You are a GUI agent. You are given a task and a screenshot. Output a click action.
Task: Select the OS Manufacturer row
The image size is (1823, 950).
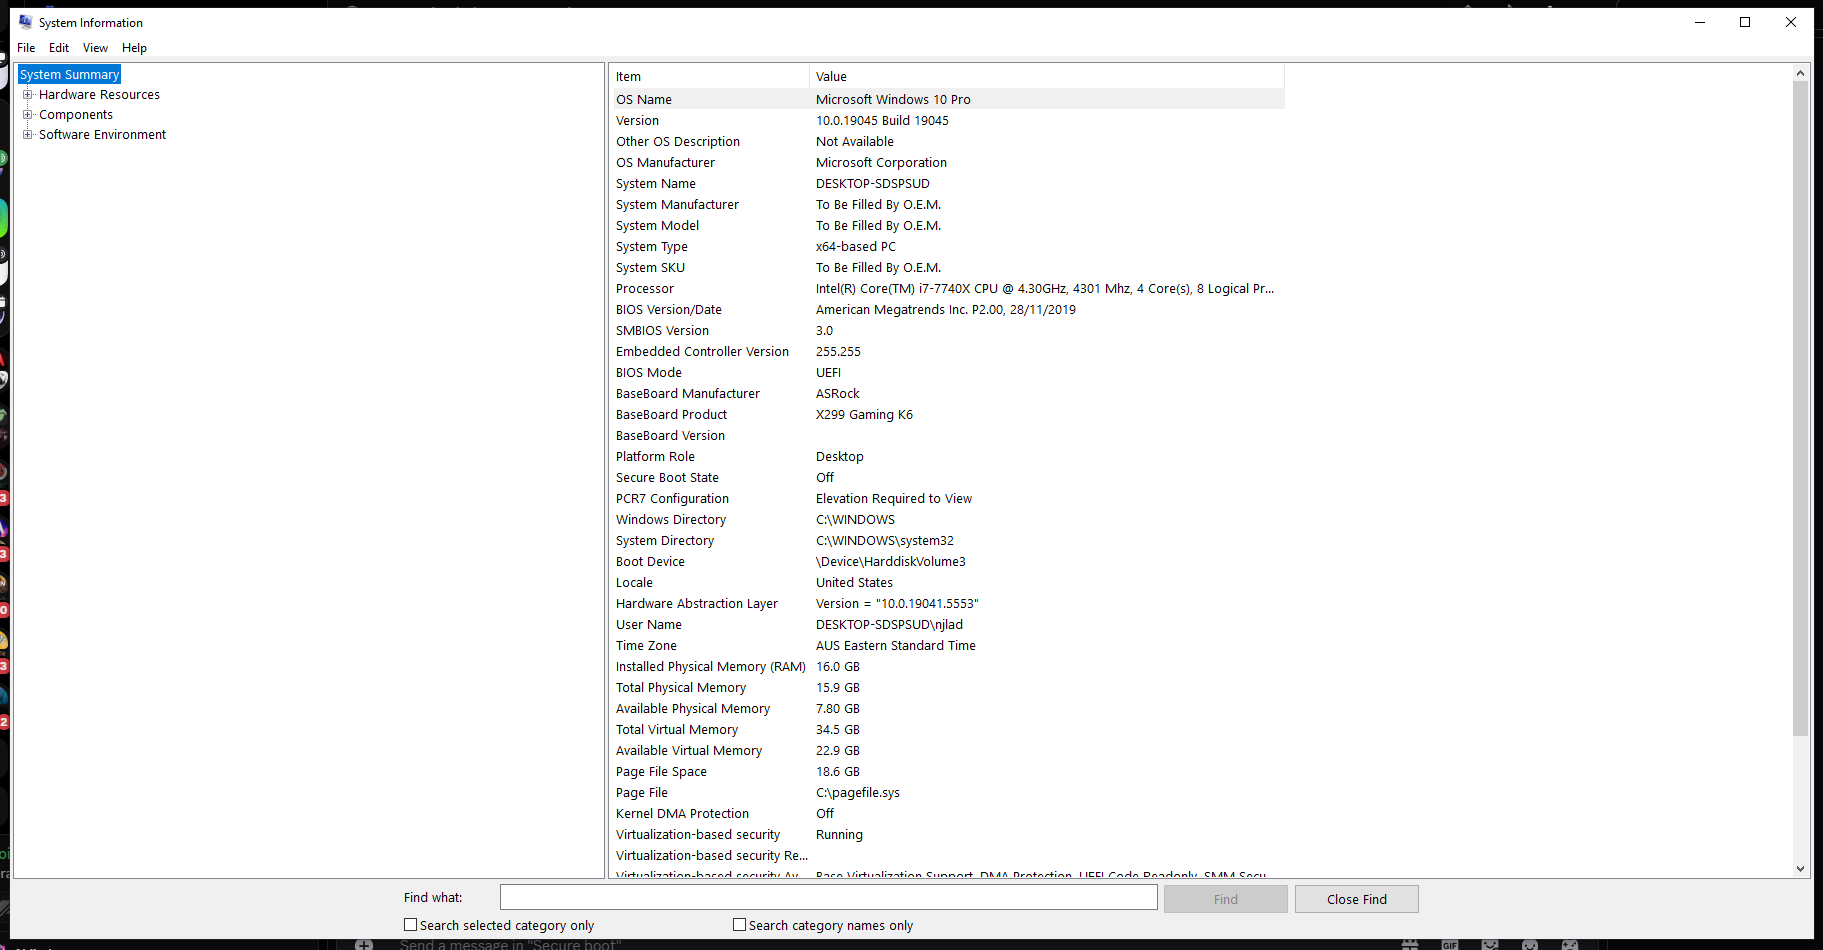949,163
